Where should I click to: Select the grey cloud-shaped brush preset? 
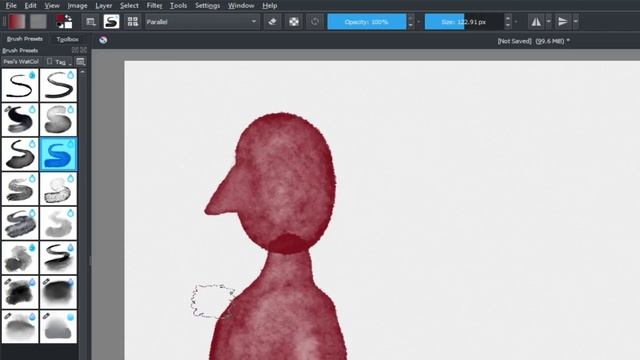coord(58,327)
